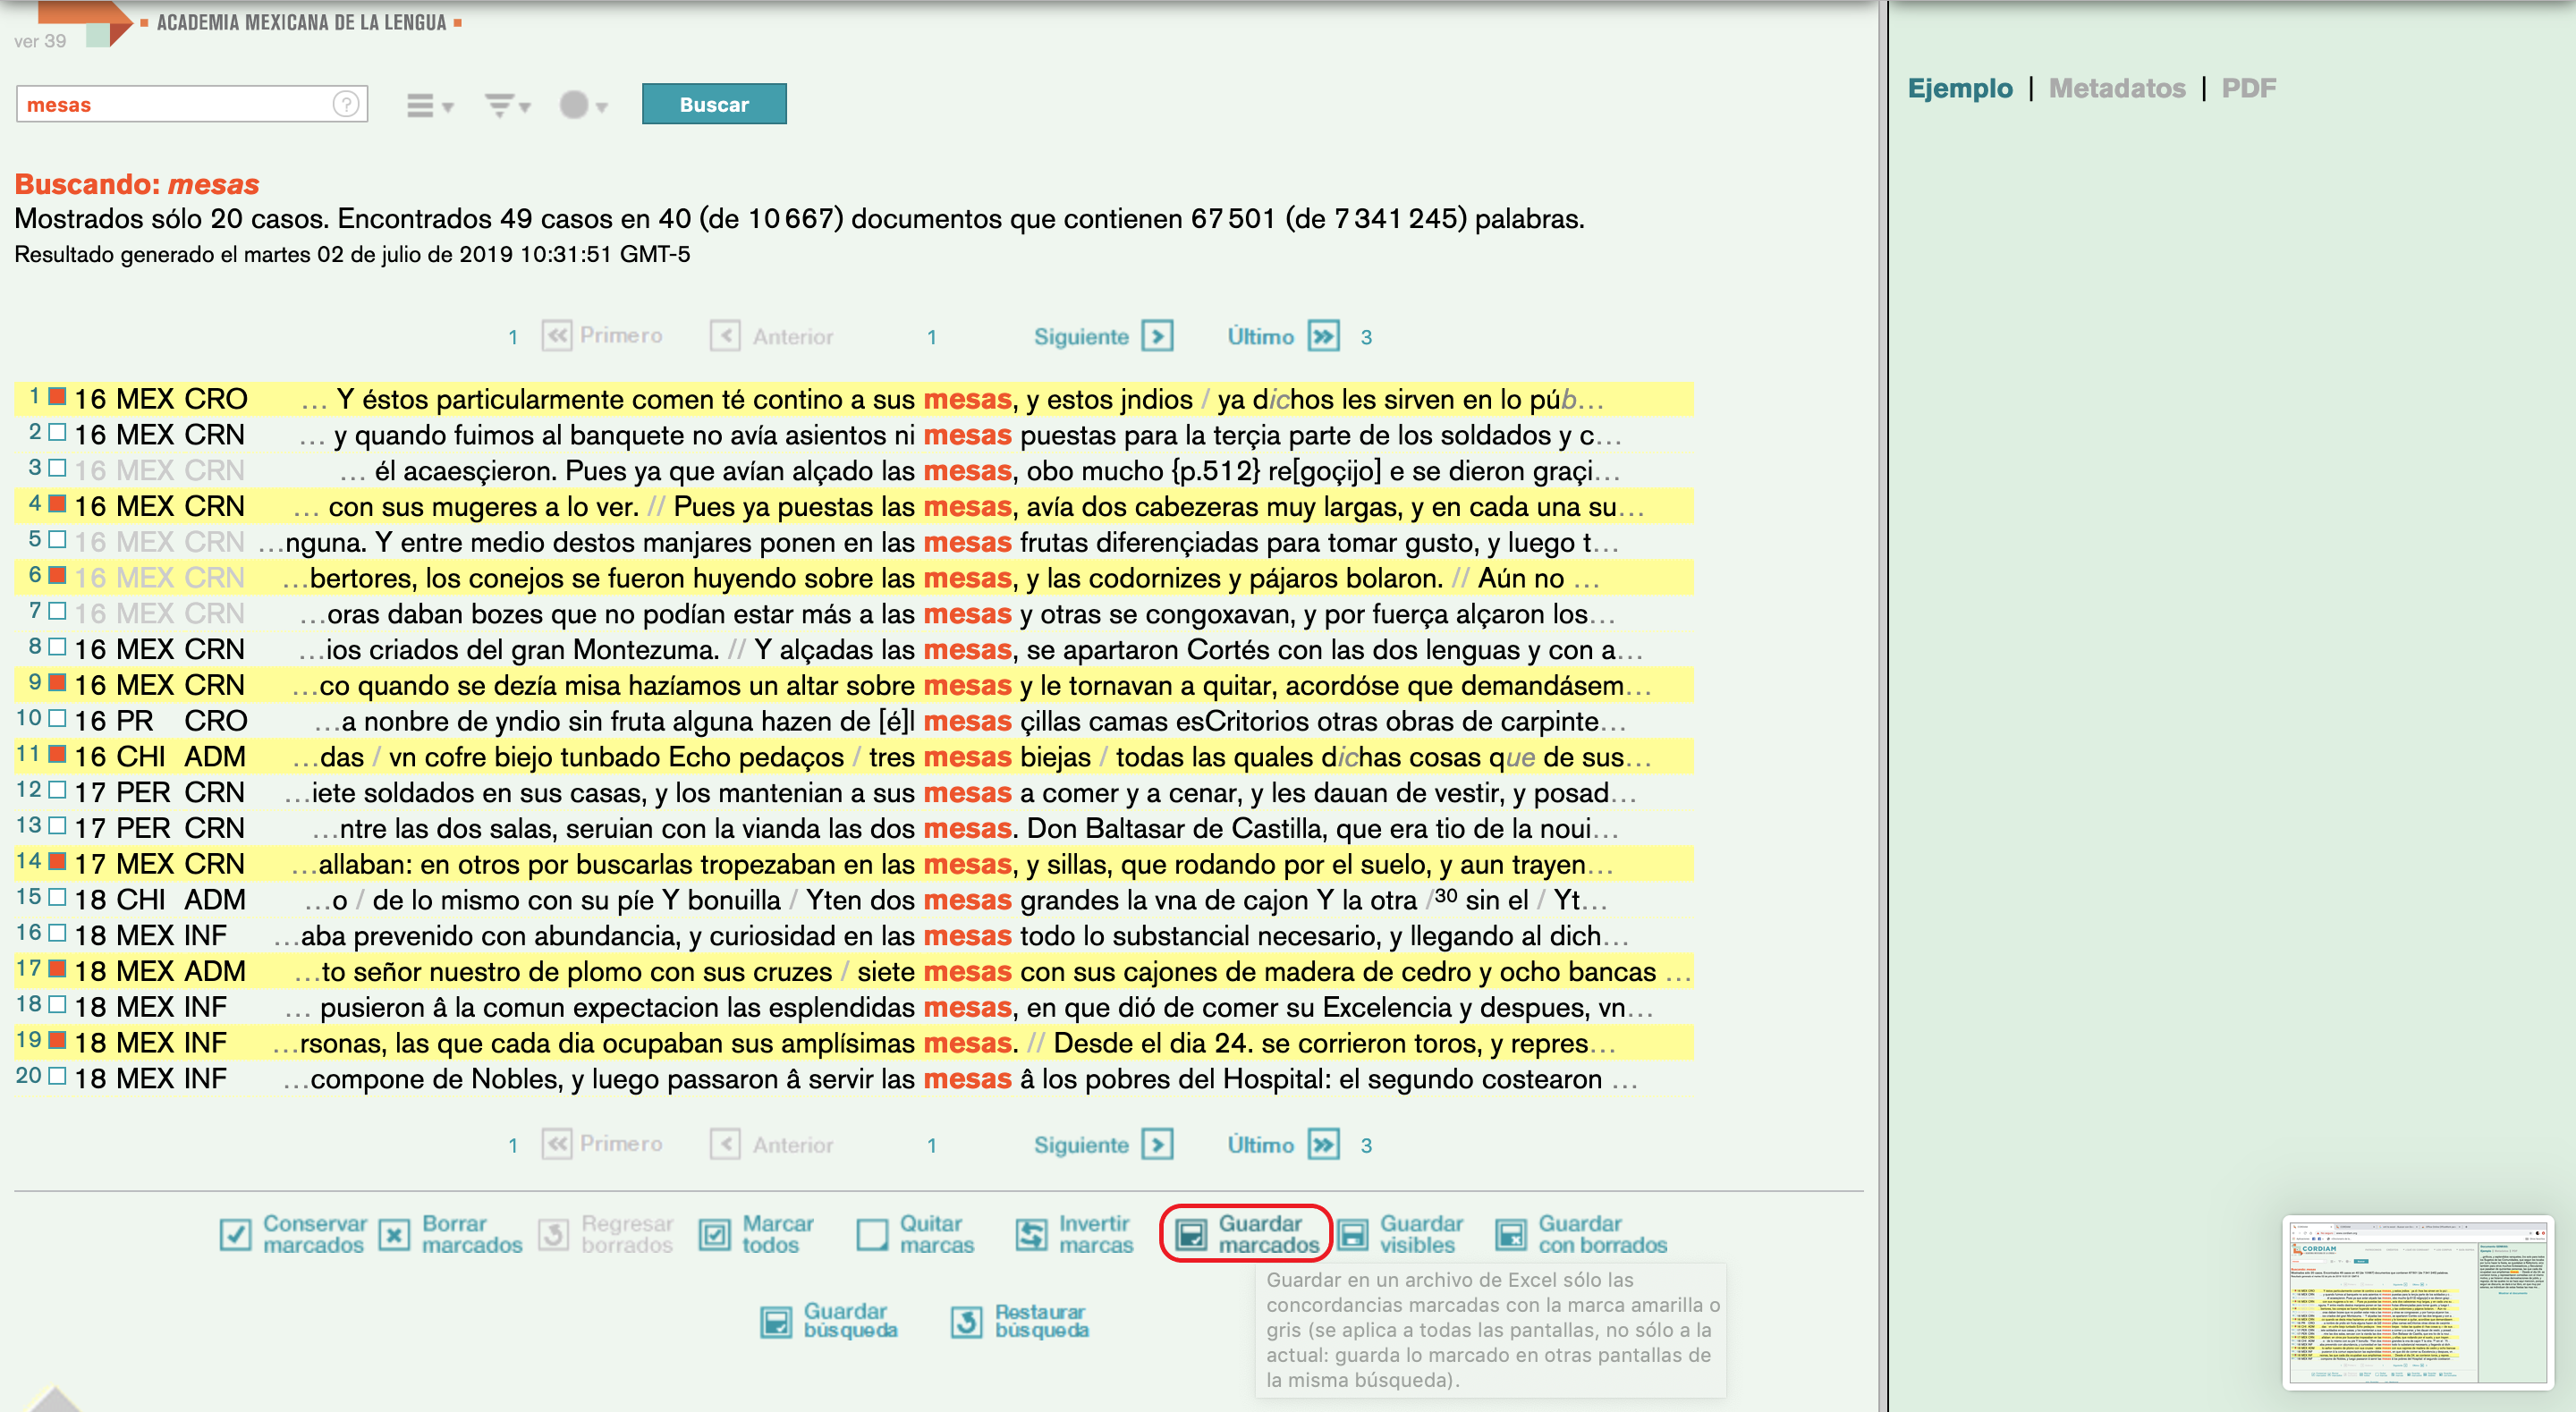Click '17 PER CRN' text in row 12
2576x1412 pixels.
160,792
